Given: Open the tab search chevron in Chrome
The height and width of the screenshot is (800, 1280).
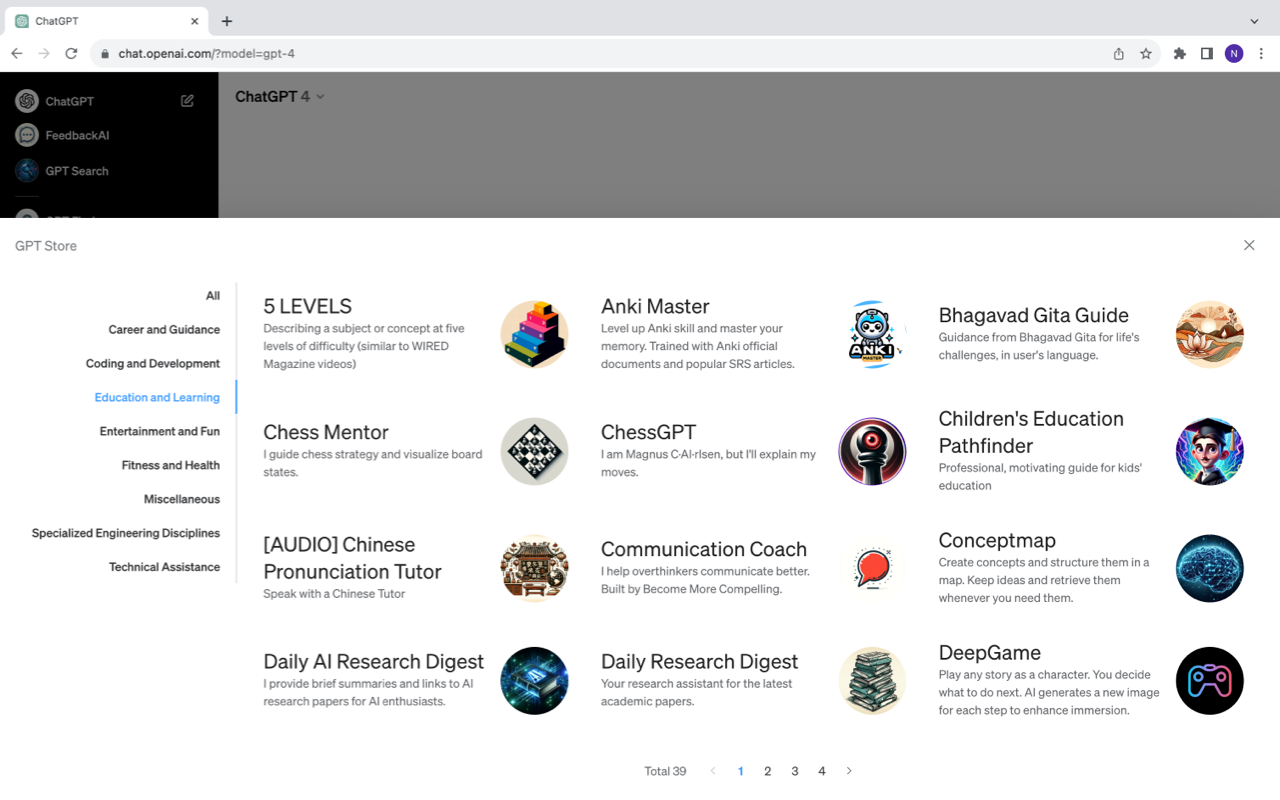Looking at the screenshot, I should tap(1254, 21).
